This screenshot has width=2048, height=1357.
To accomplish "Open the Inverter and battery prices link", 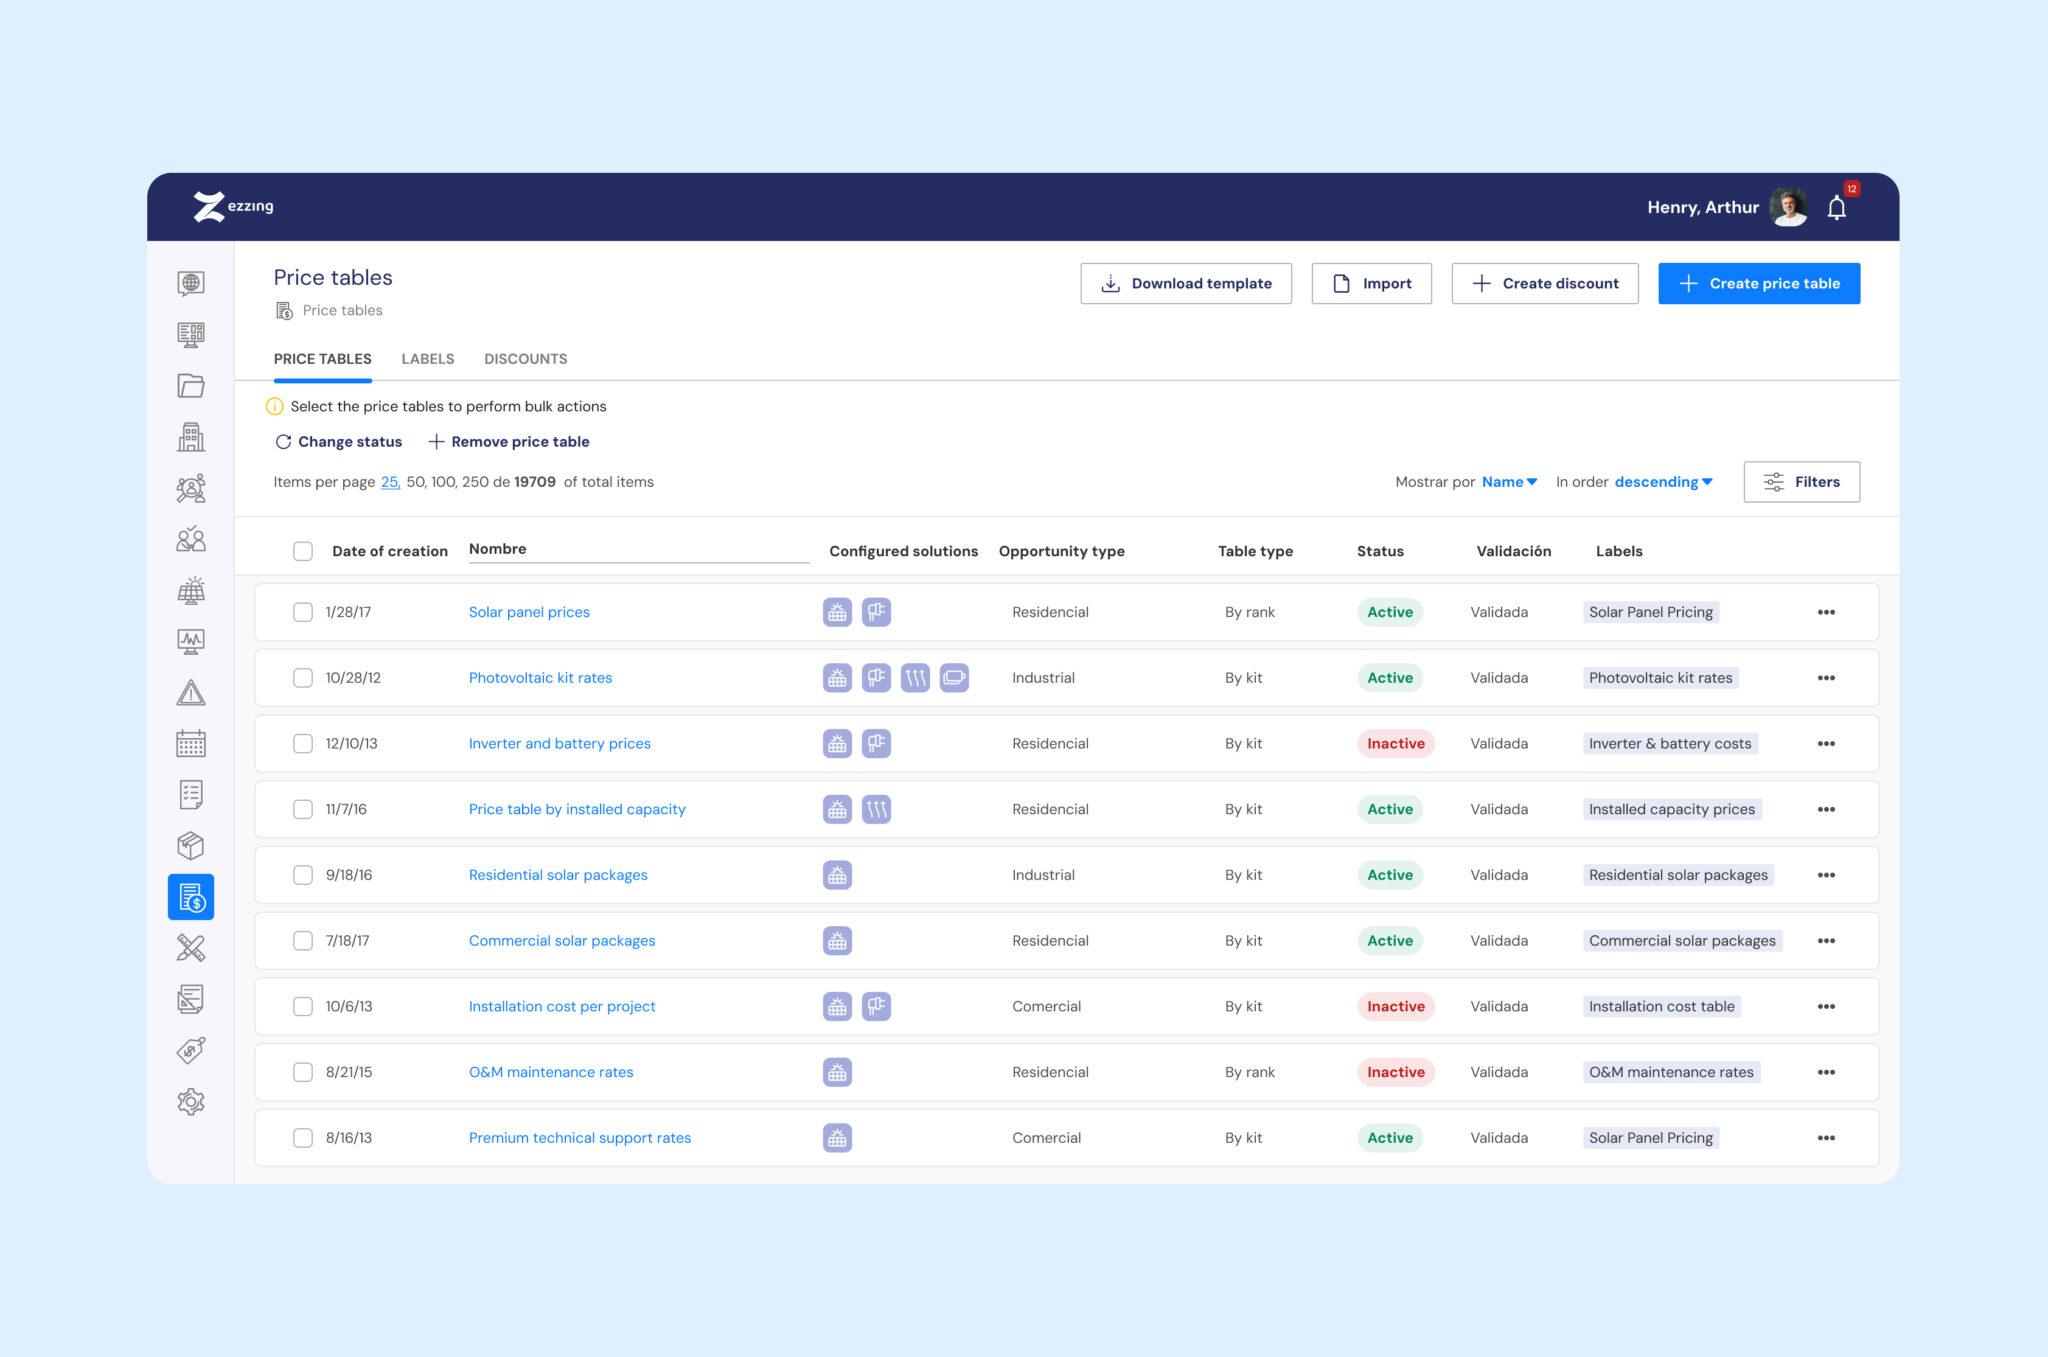I will 559,744.
